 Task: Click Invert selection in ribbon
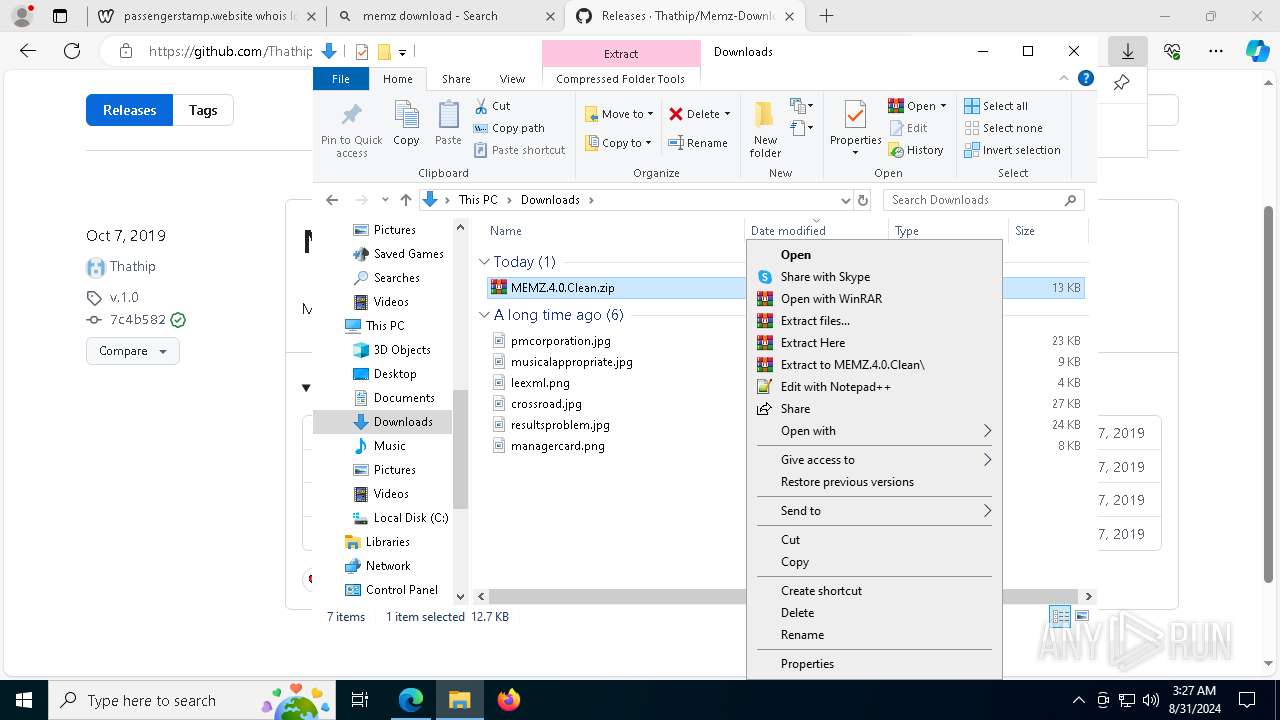1012,150
